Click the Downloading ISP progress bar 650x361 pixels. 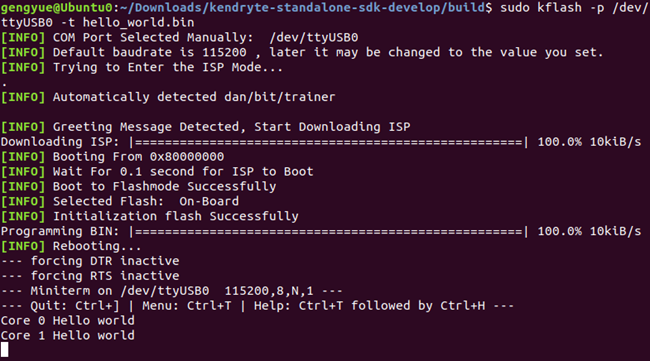click(x=329, y=142)
